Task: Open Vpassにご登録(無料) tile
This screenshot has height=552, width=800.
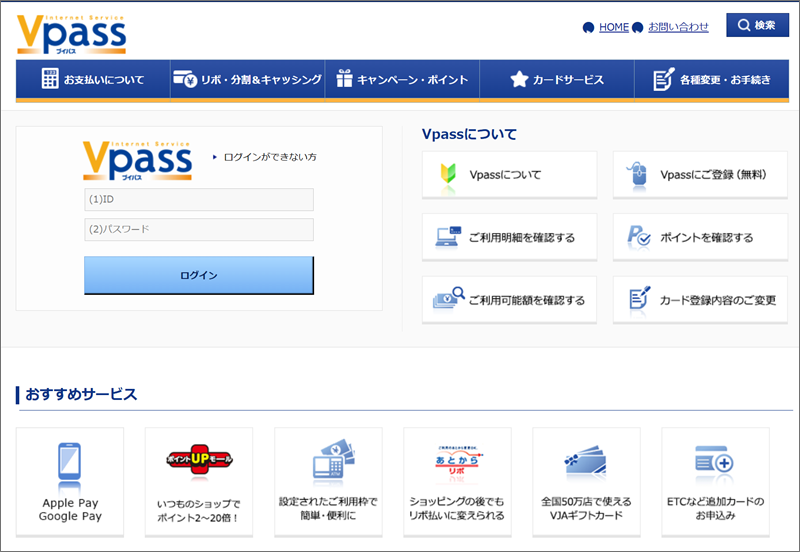Action: pyautogui.click(x=700, y=174)
